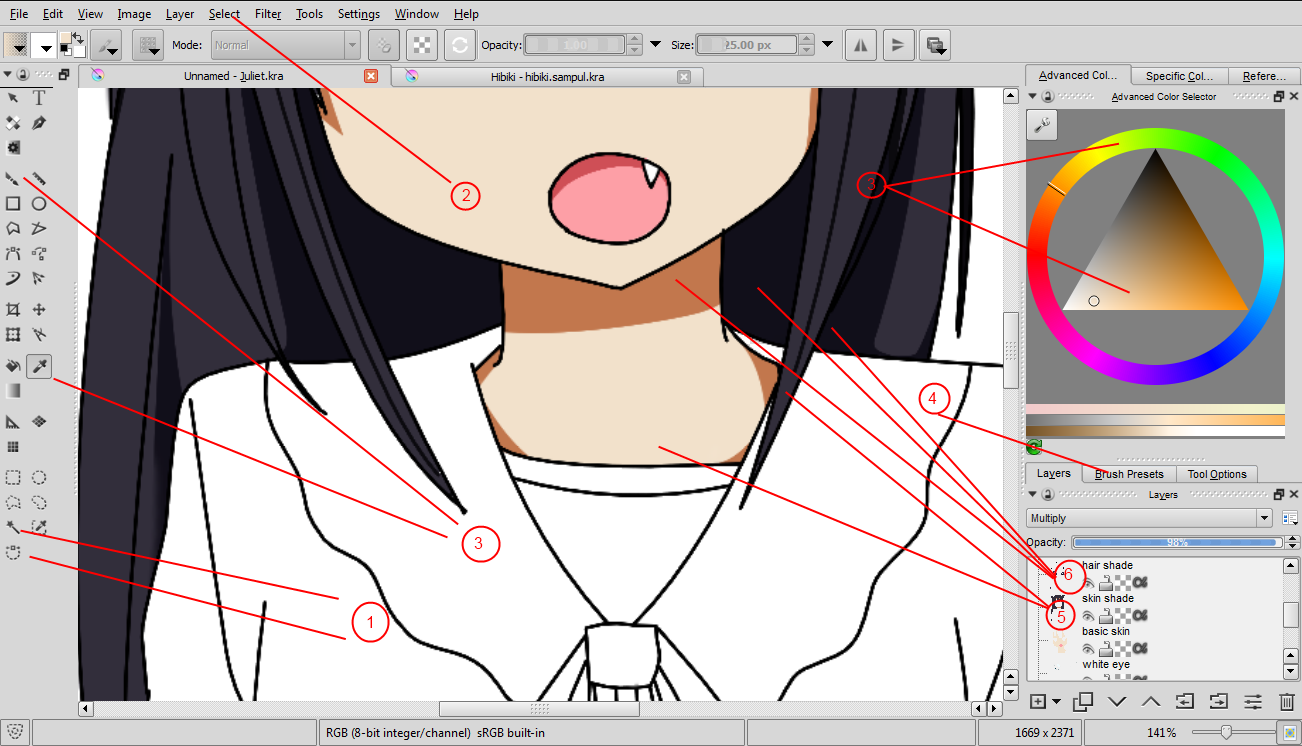Select the Rectangle shape tool
The height and width of the screenshot is (746, 1302).
pyautogui.click(x=13, y=203)
